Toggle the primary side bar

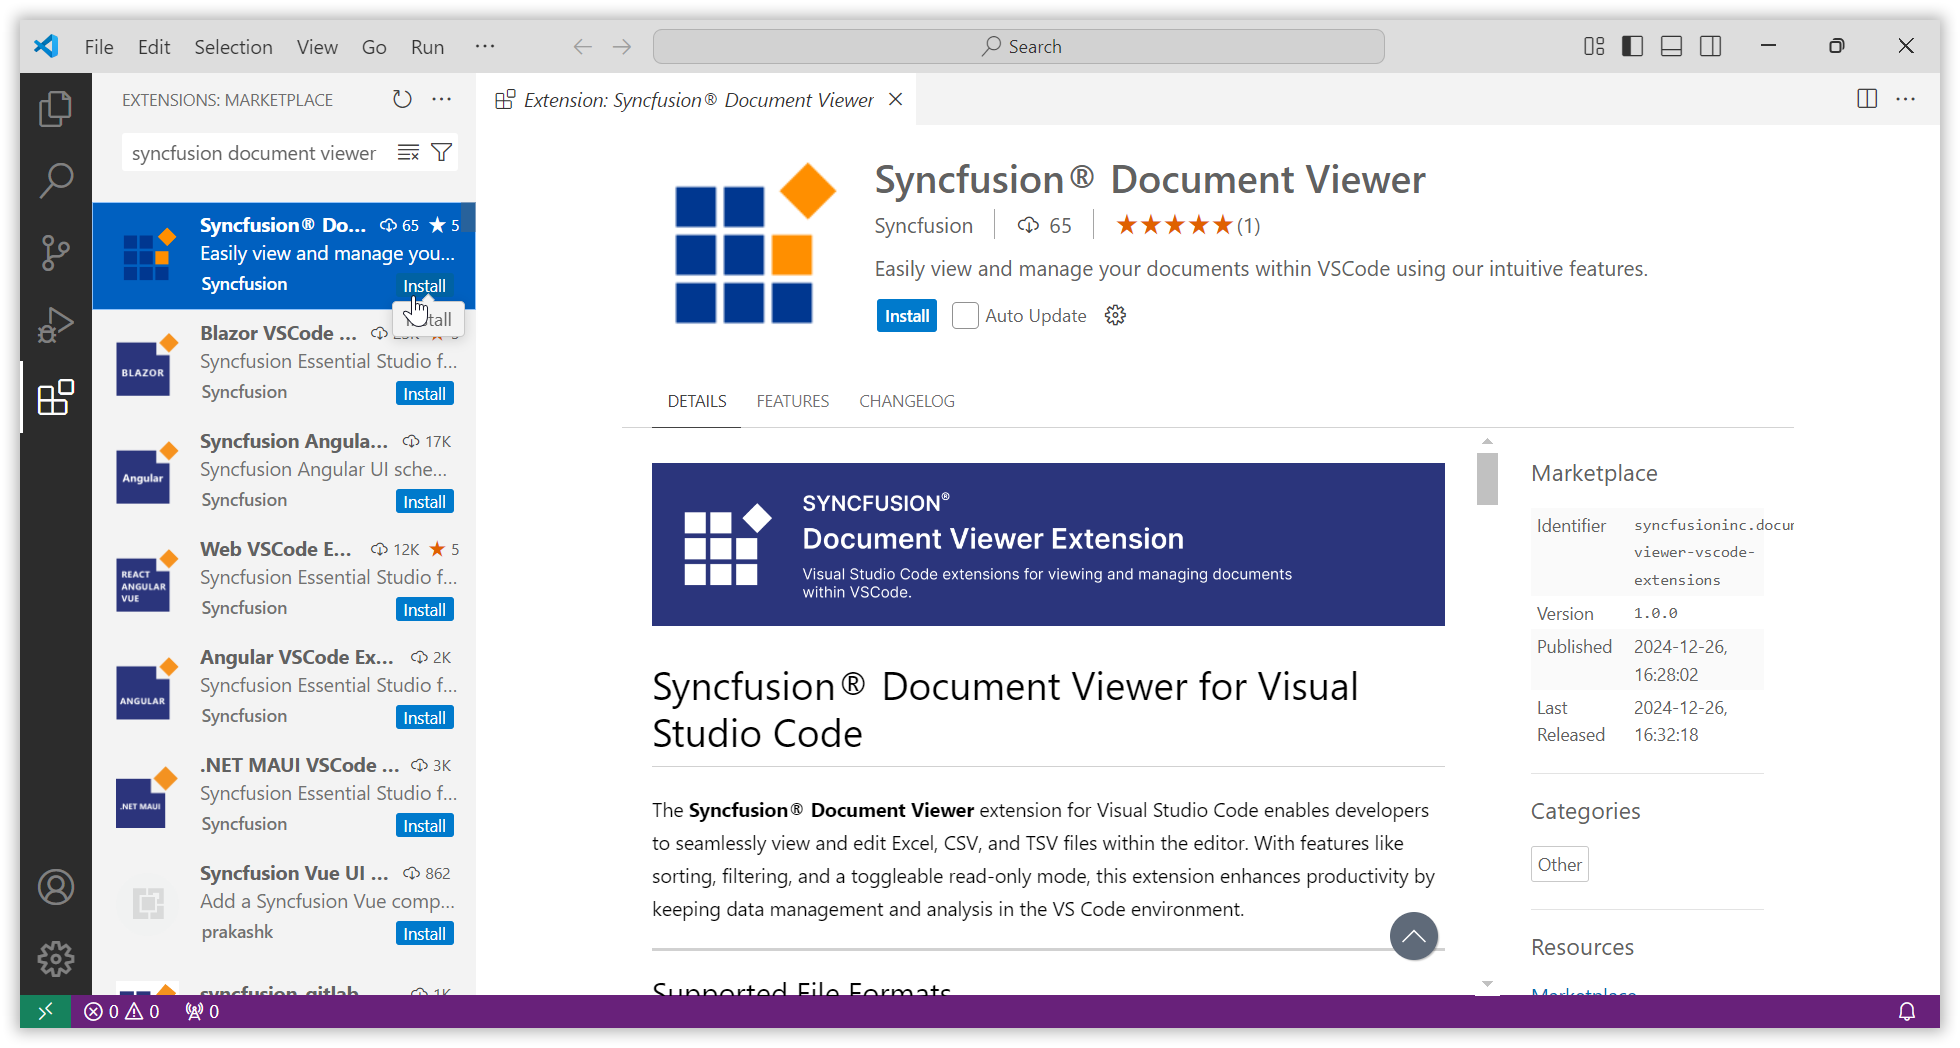[x=1632, y=46]
